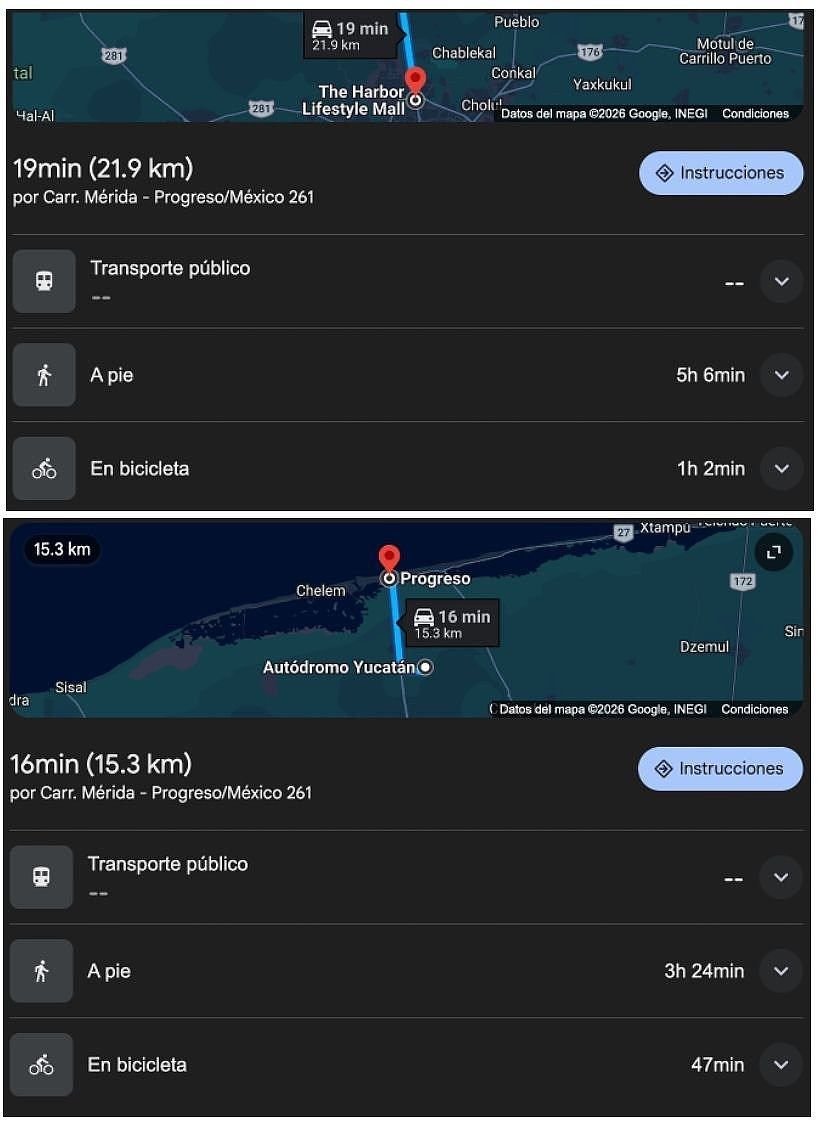Expand En bicicleta 1h 2min option
The width and height of the screenshot is (822, 1126).
tap(781, 468)
